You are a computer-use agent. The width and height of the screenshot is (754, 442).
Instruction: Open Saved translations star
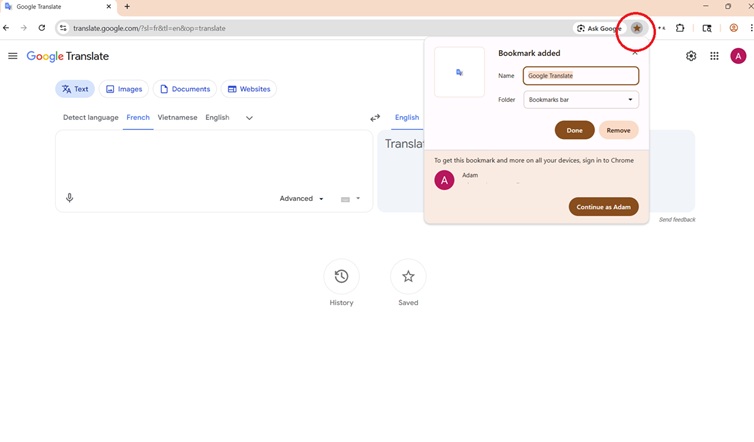(408, 277)
